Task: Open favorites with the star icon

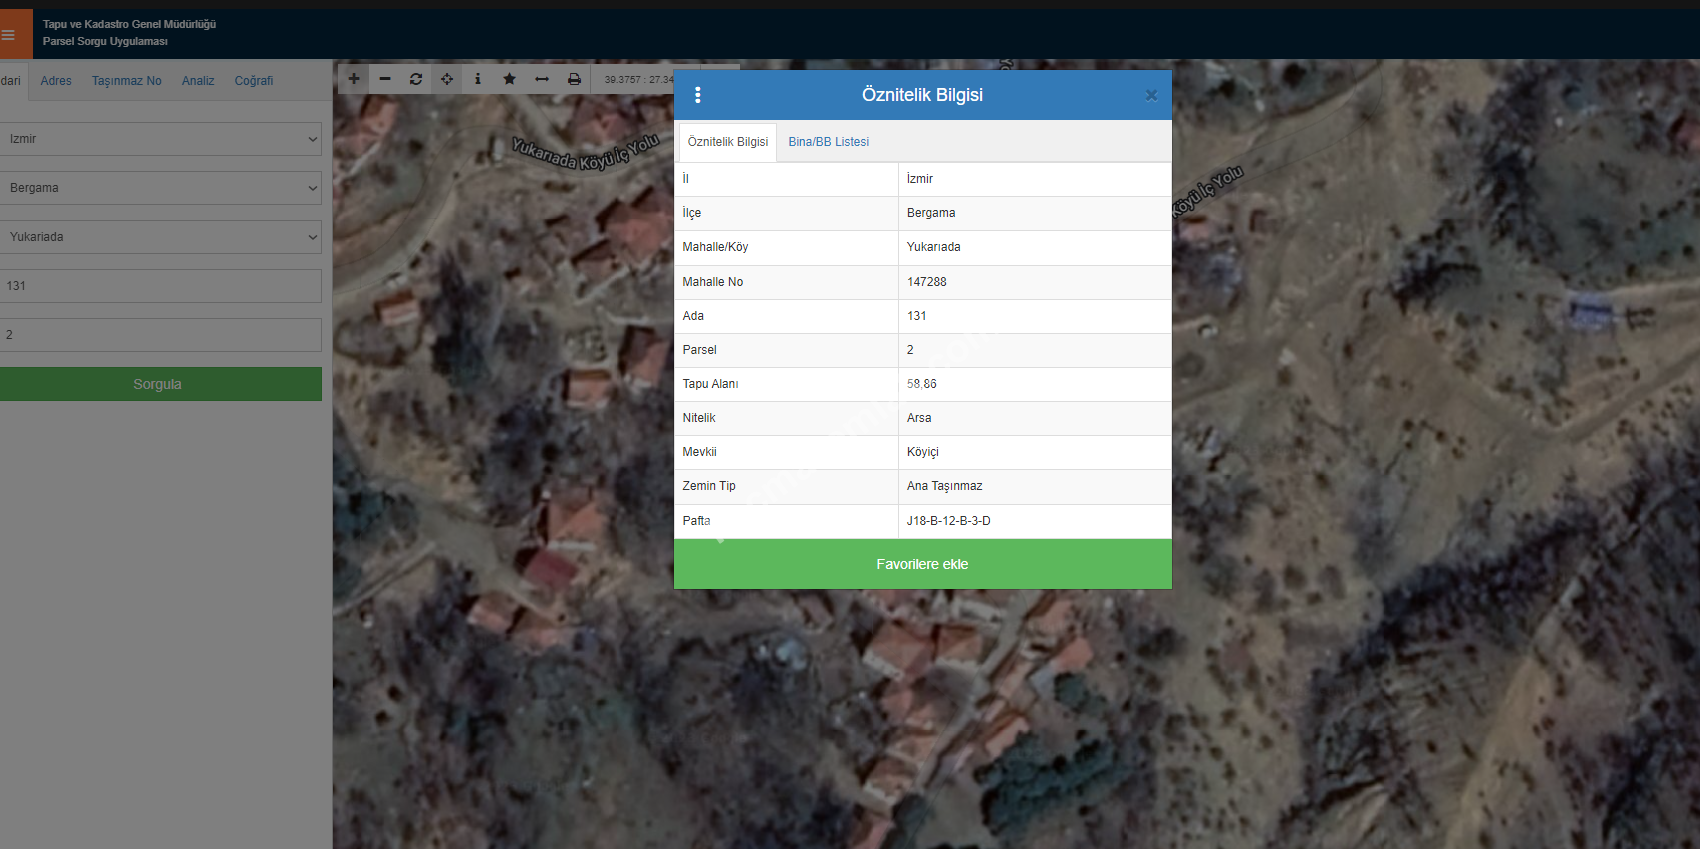Action: 510,79
